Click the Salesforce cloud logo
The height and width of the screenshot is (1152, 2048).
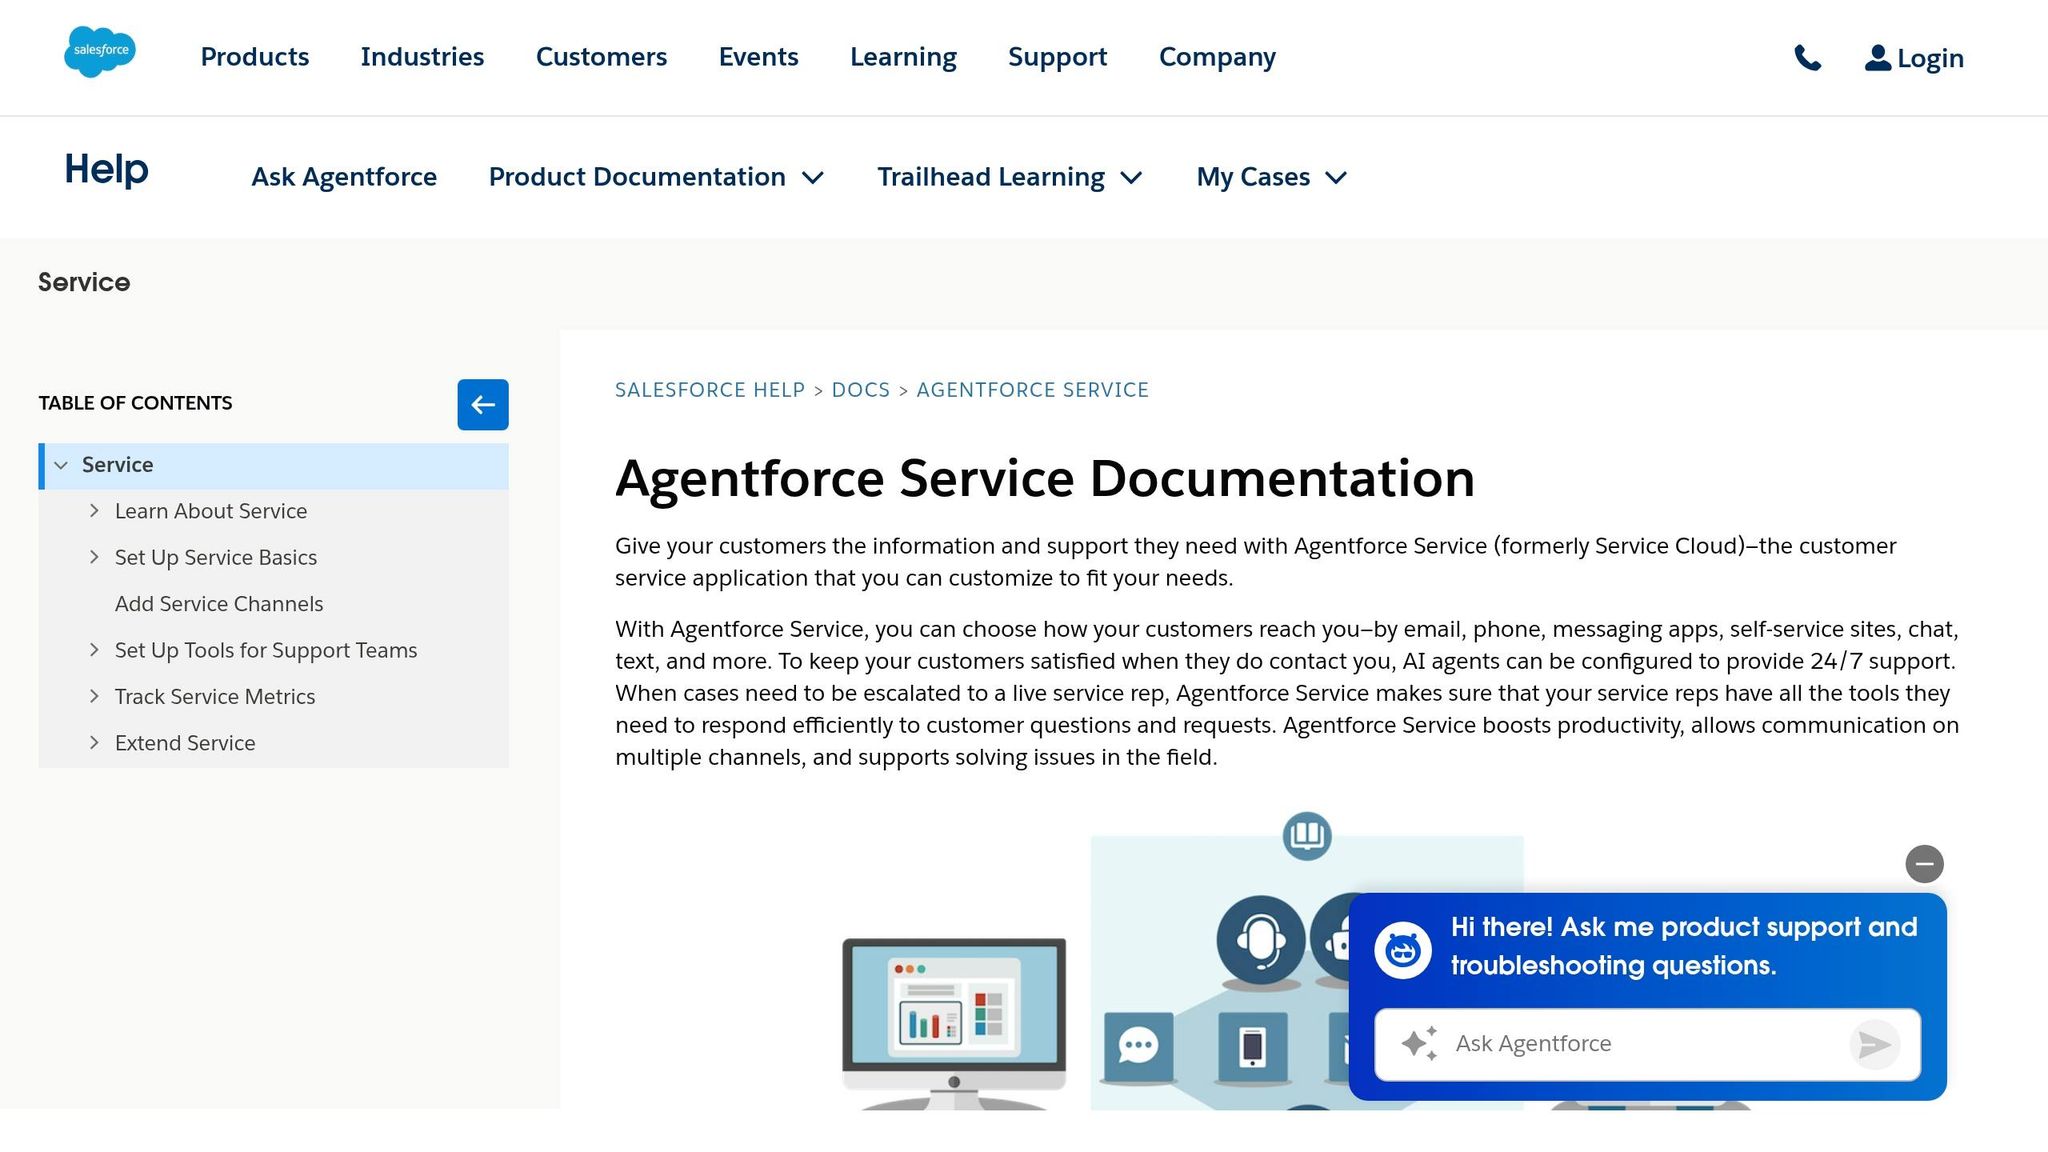pos(100,51)
